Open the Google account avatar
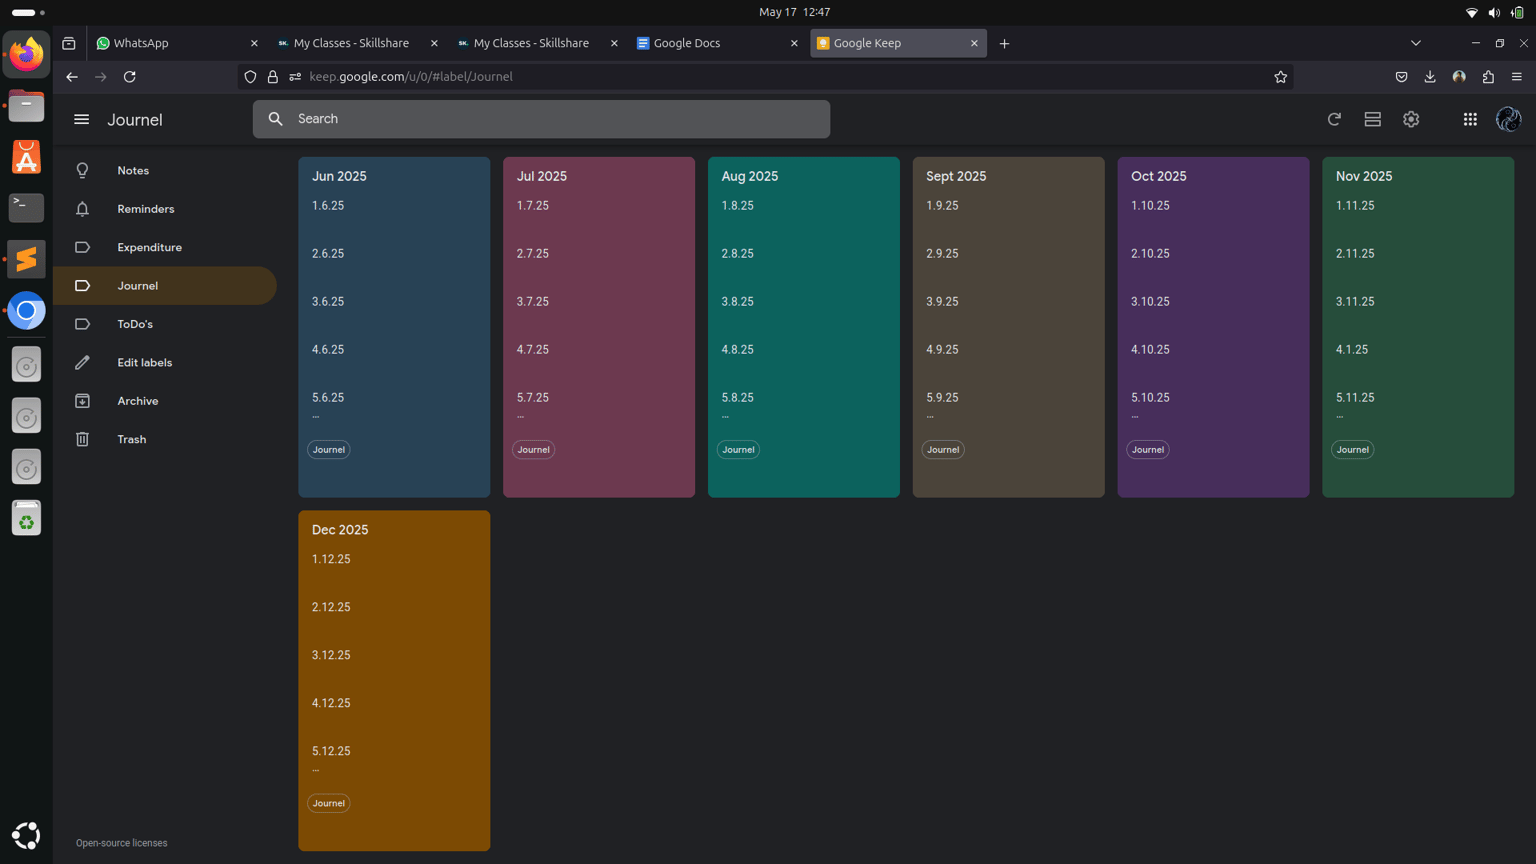 coord(1508,119)
